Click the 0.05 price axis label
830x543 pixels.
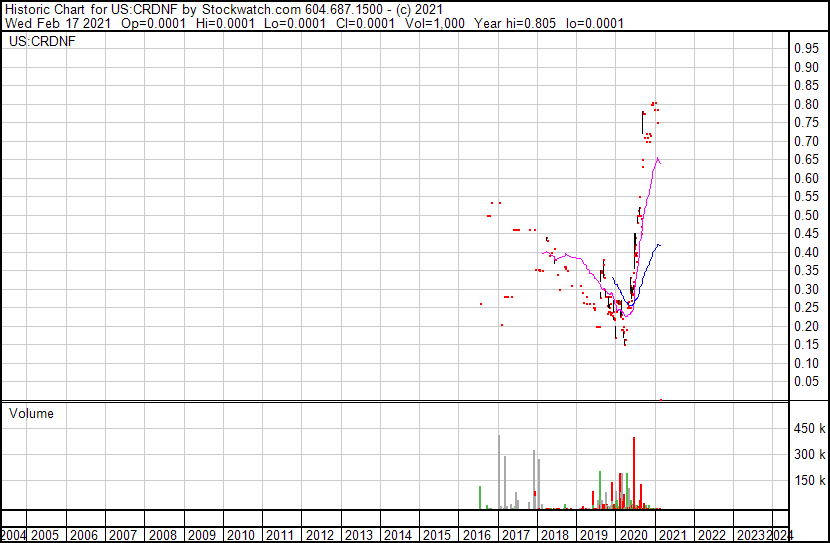coord(806,382)
